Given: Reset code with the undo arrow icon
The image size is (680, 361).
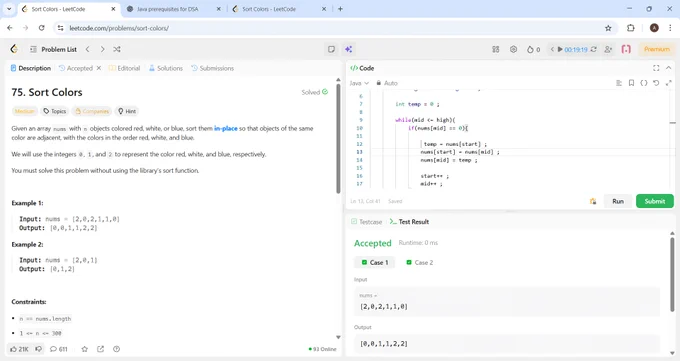Looking at the screenshot, I should tap(656, 83).
